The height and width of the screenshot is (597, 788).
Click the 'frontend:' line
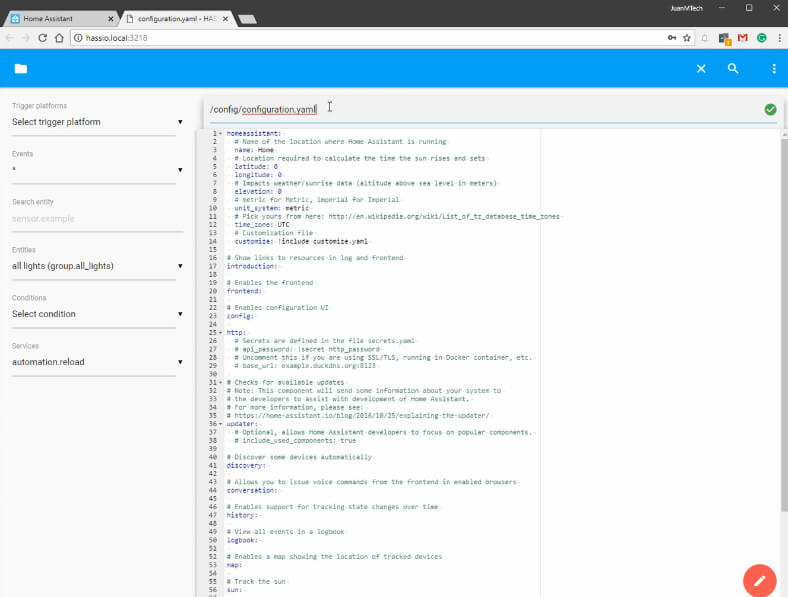point(244,291)
